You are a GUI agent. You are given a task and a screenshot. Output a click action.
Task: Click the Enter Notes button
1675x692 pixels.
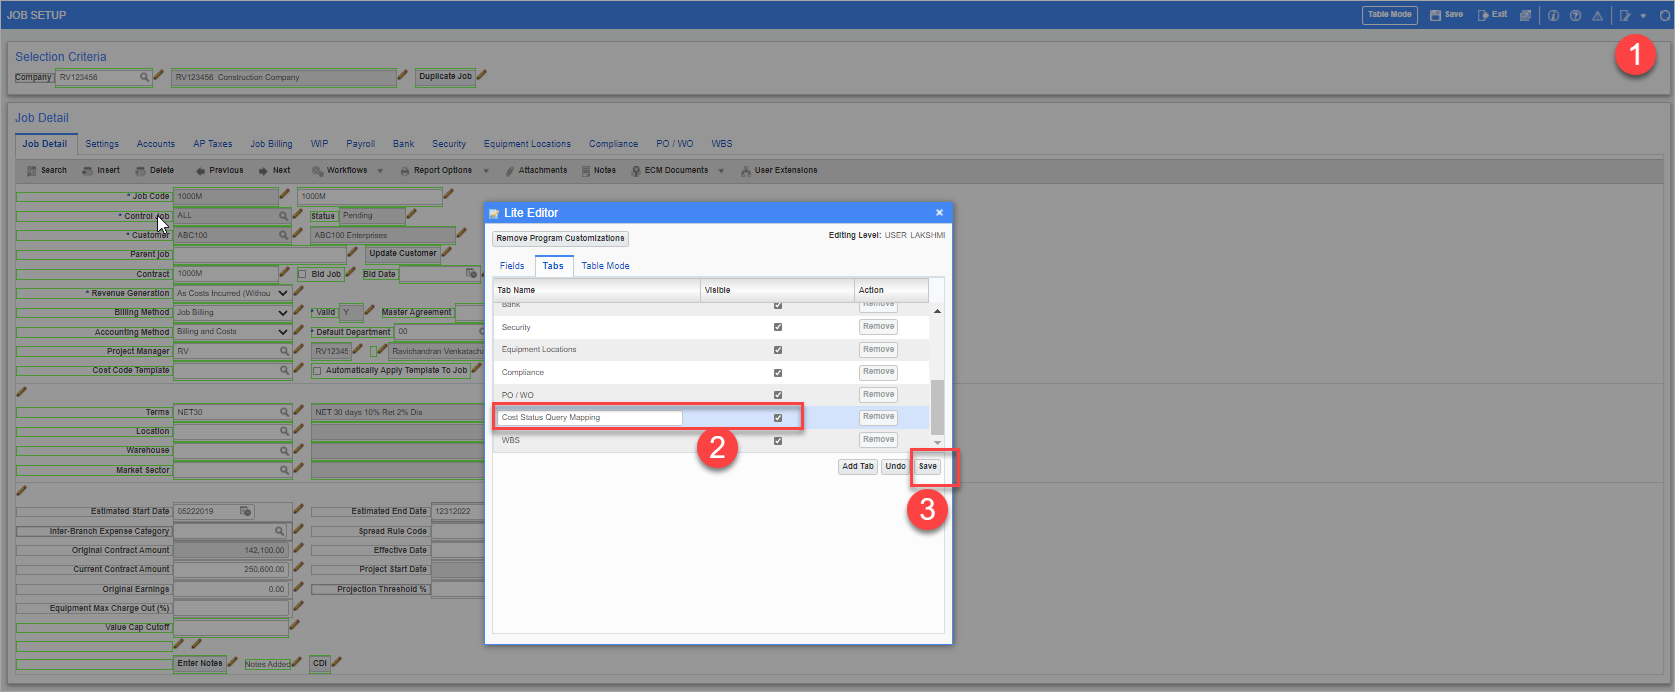pos(200,664)
